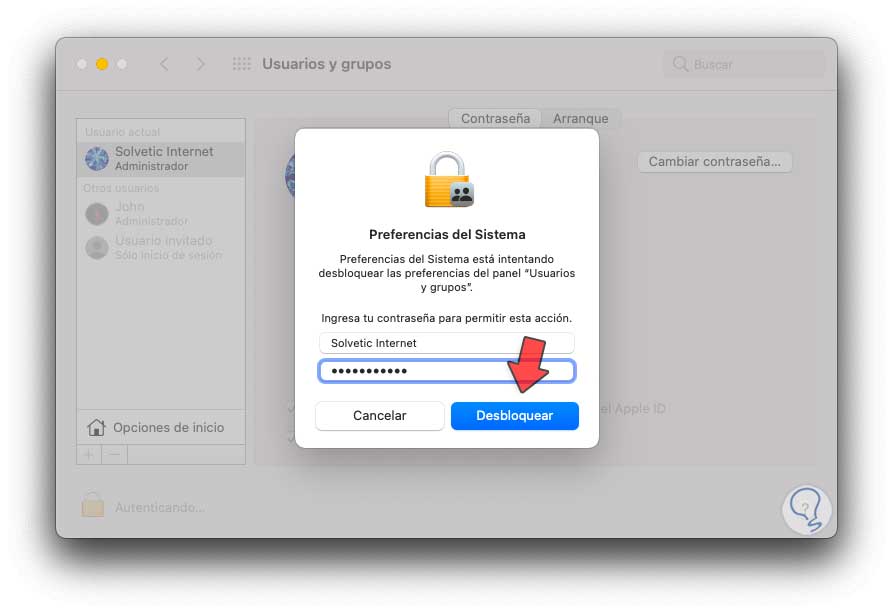893x612 pixels.
Task: Click the Buscar search field
Action: [744, 64]
